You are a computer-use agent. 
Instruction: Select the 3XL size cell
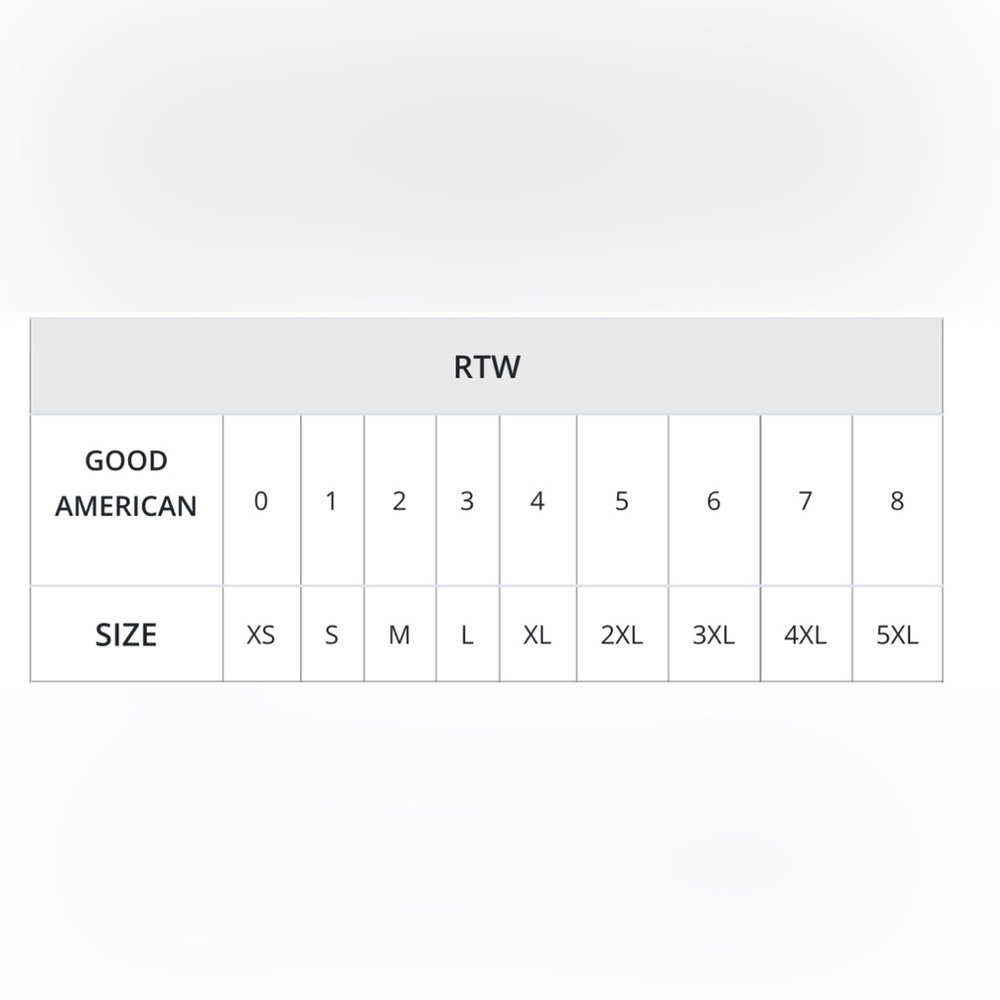click(714, 634)
